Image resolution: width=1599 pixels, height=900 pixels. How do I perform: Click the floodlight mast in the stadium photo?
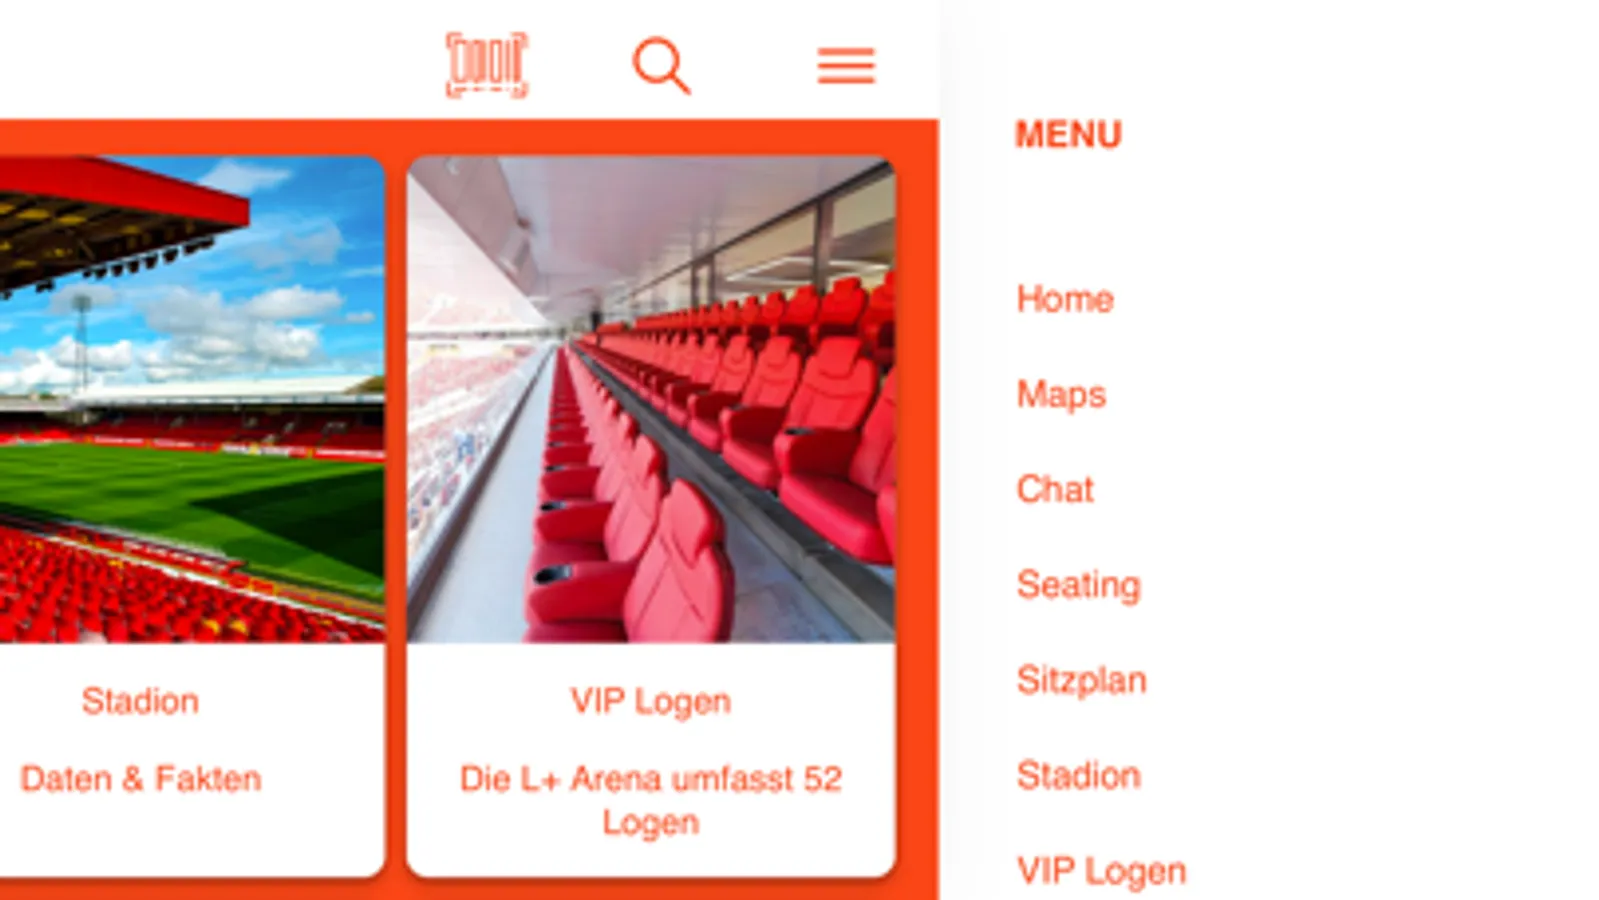click(x=82, y=340)
